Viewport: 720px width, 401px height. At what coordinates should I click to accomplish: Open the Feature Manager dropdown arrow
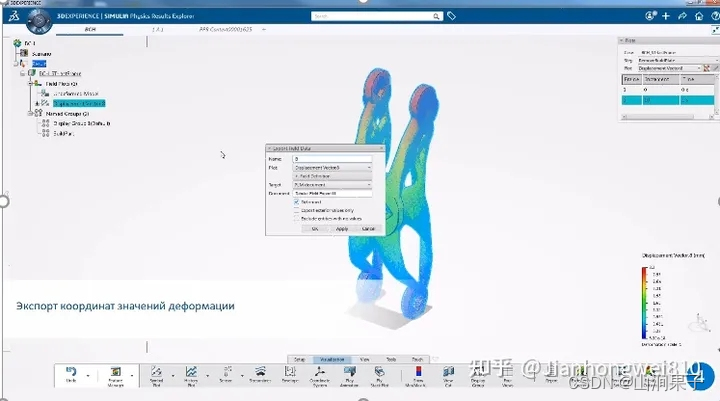coord(132,376)
